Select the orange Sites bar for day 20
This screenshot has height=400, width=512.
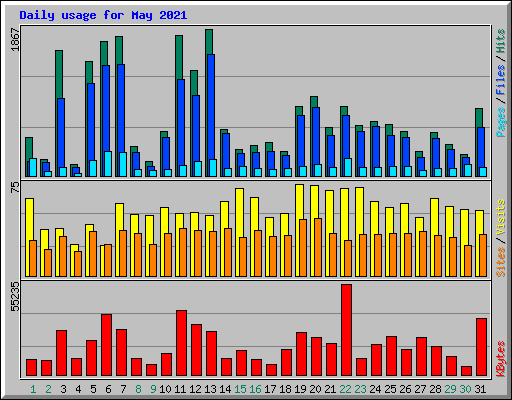pyautogui.click(x=318, y=247)
